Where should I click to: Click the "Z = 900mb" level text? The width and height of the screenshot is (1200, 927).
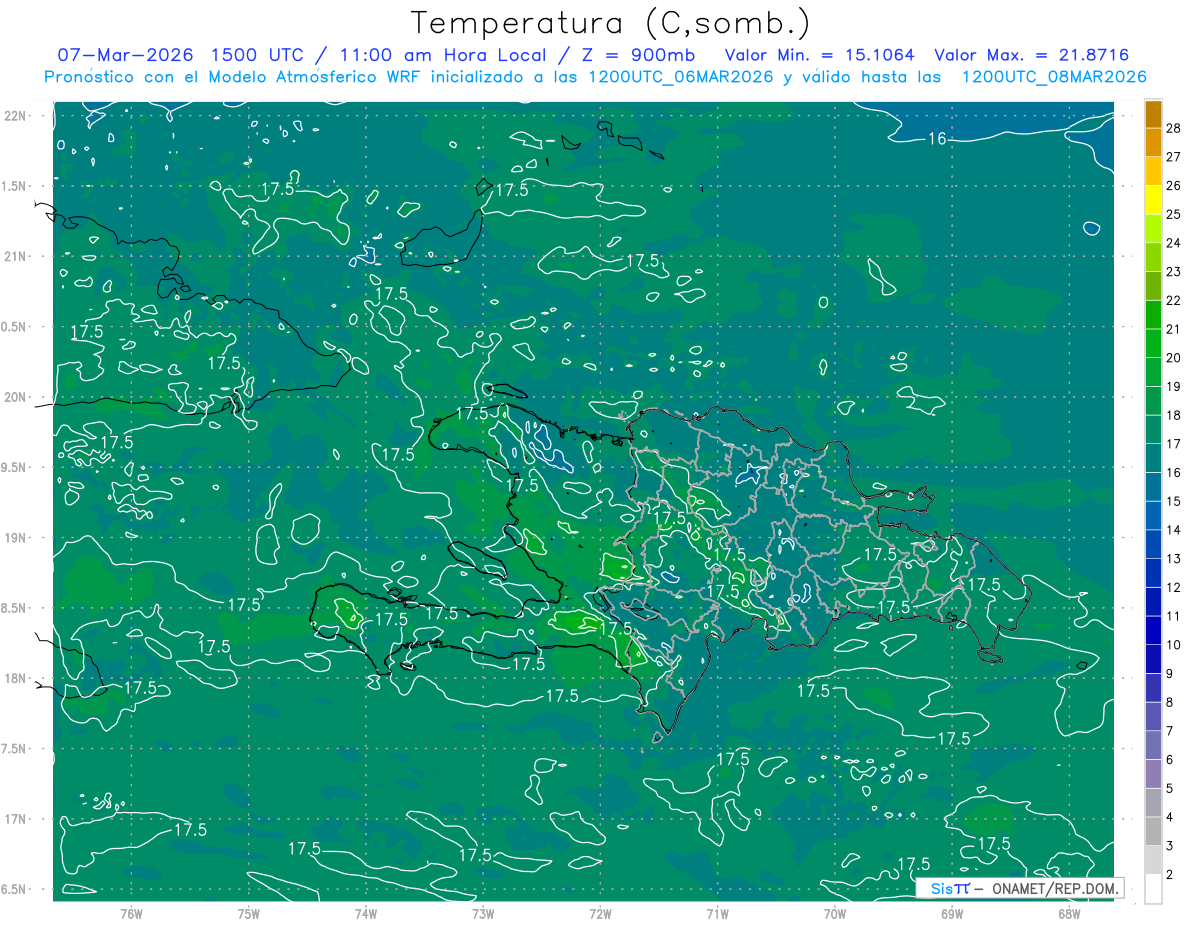click(x=636, y=55)
